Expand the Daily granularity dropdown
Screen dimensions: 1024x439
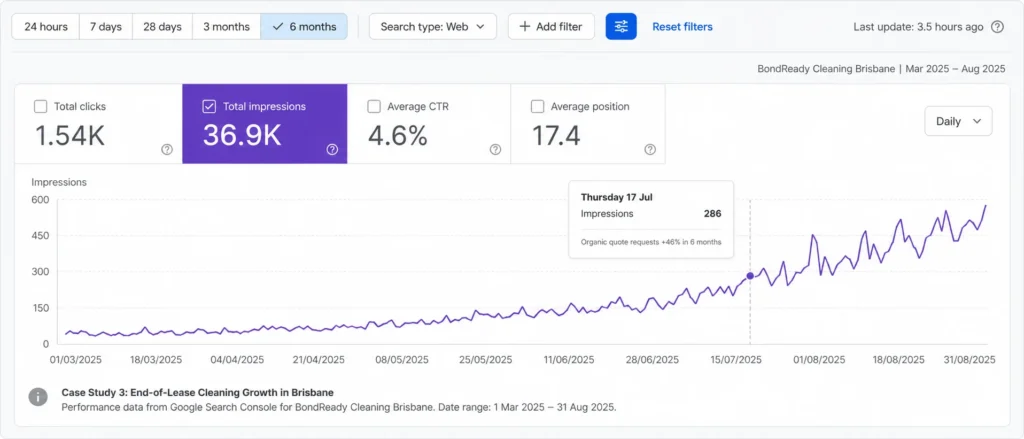click(958, 121)
